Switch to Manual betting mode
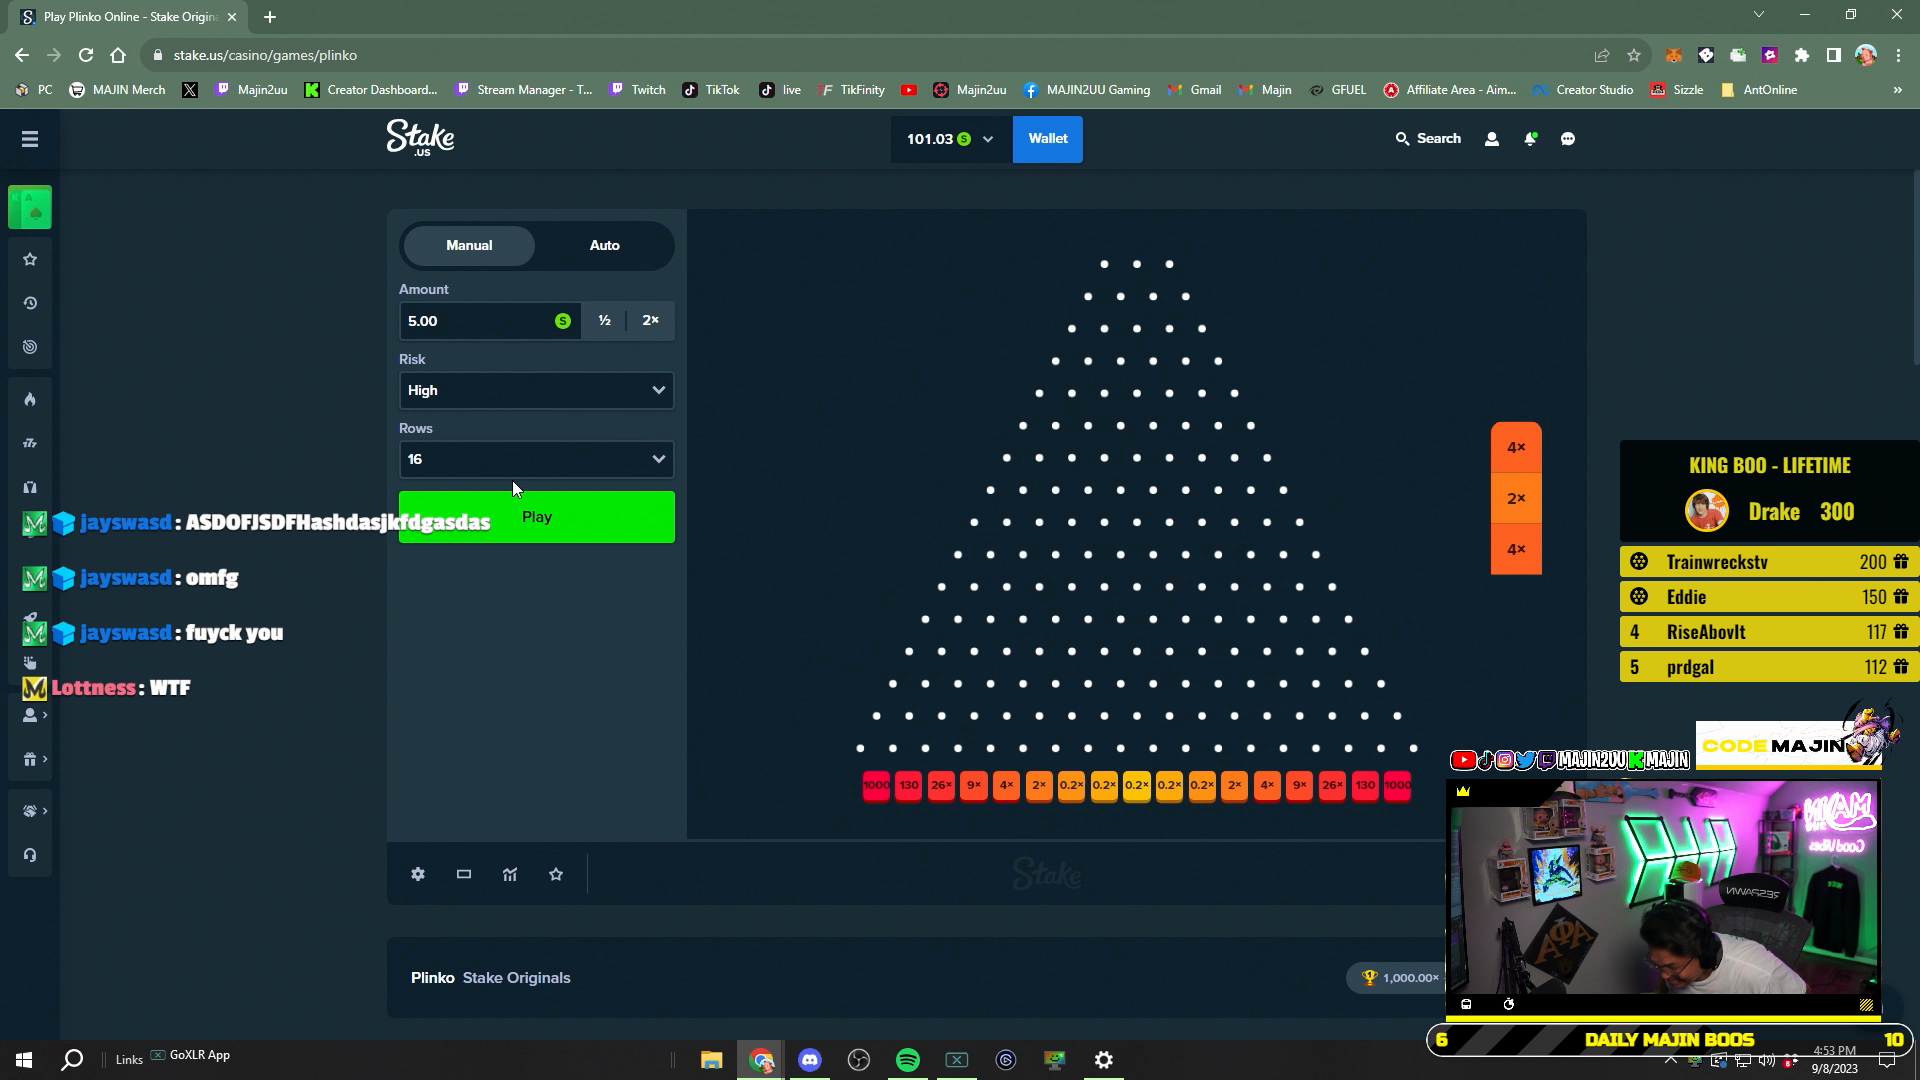The height and width of the screenshot is (1080, 1920). pos(469,246)
